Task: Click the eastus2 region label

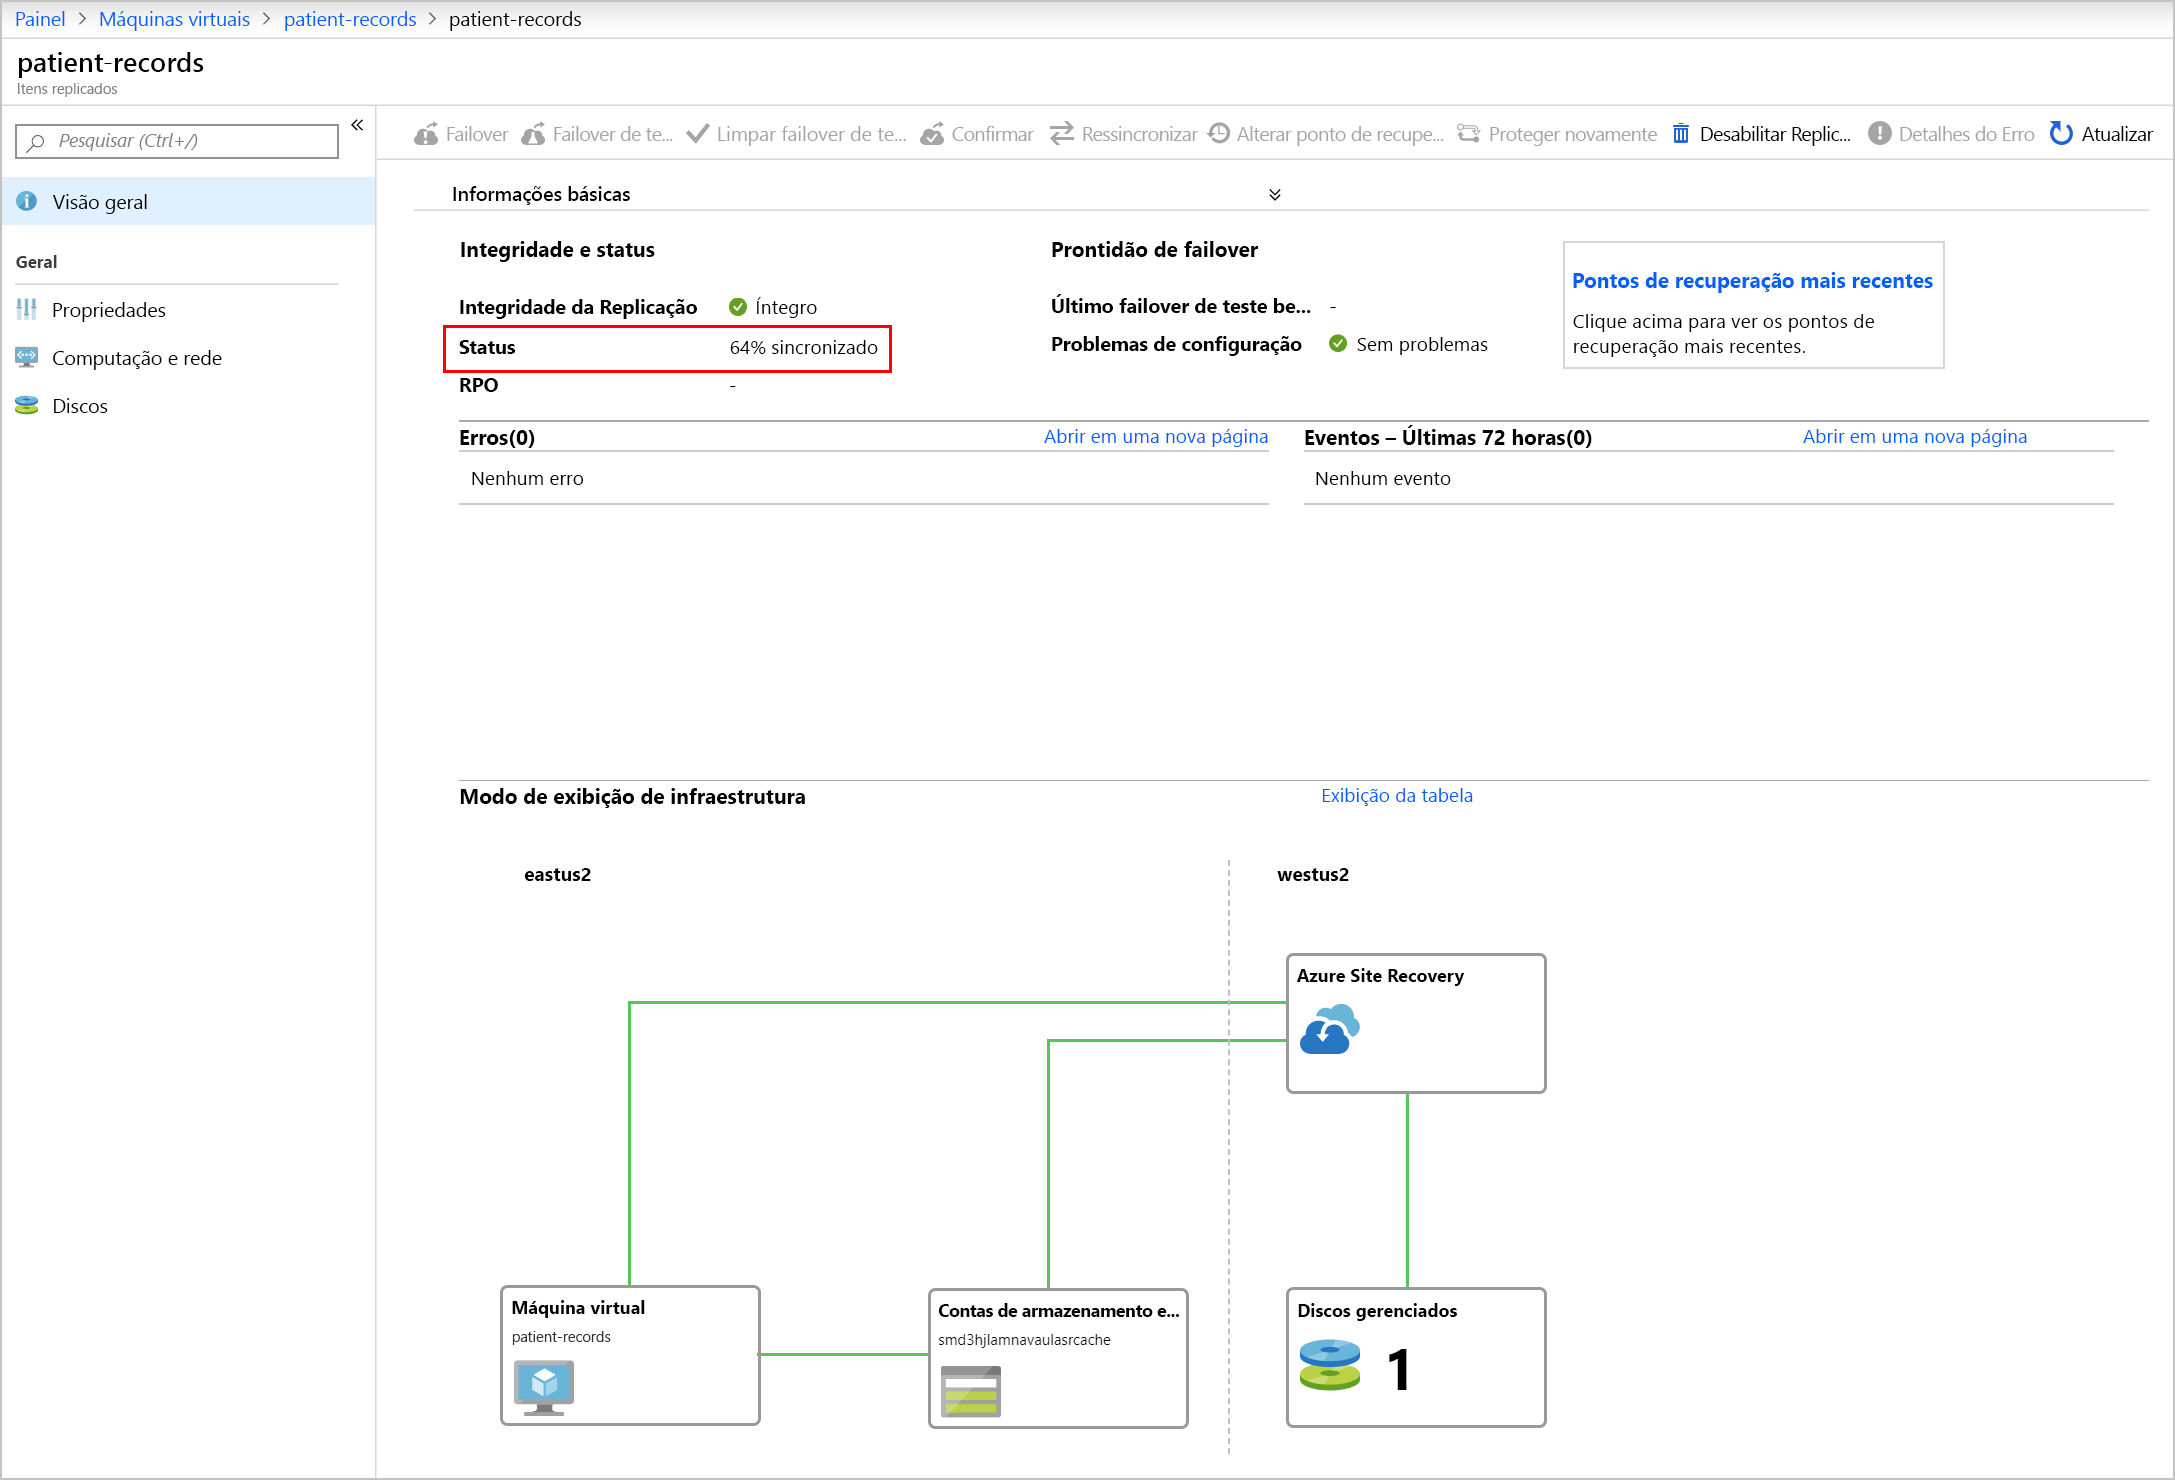Action: 558,875
